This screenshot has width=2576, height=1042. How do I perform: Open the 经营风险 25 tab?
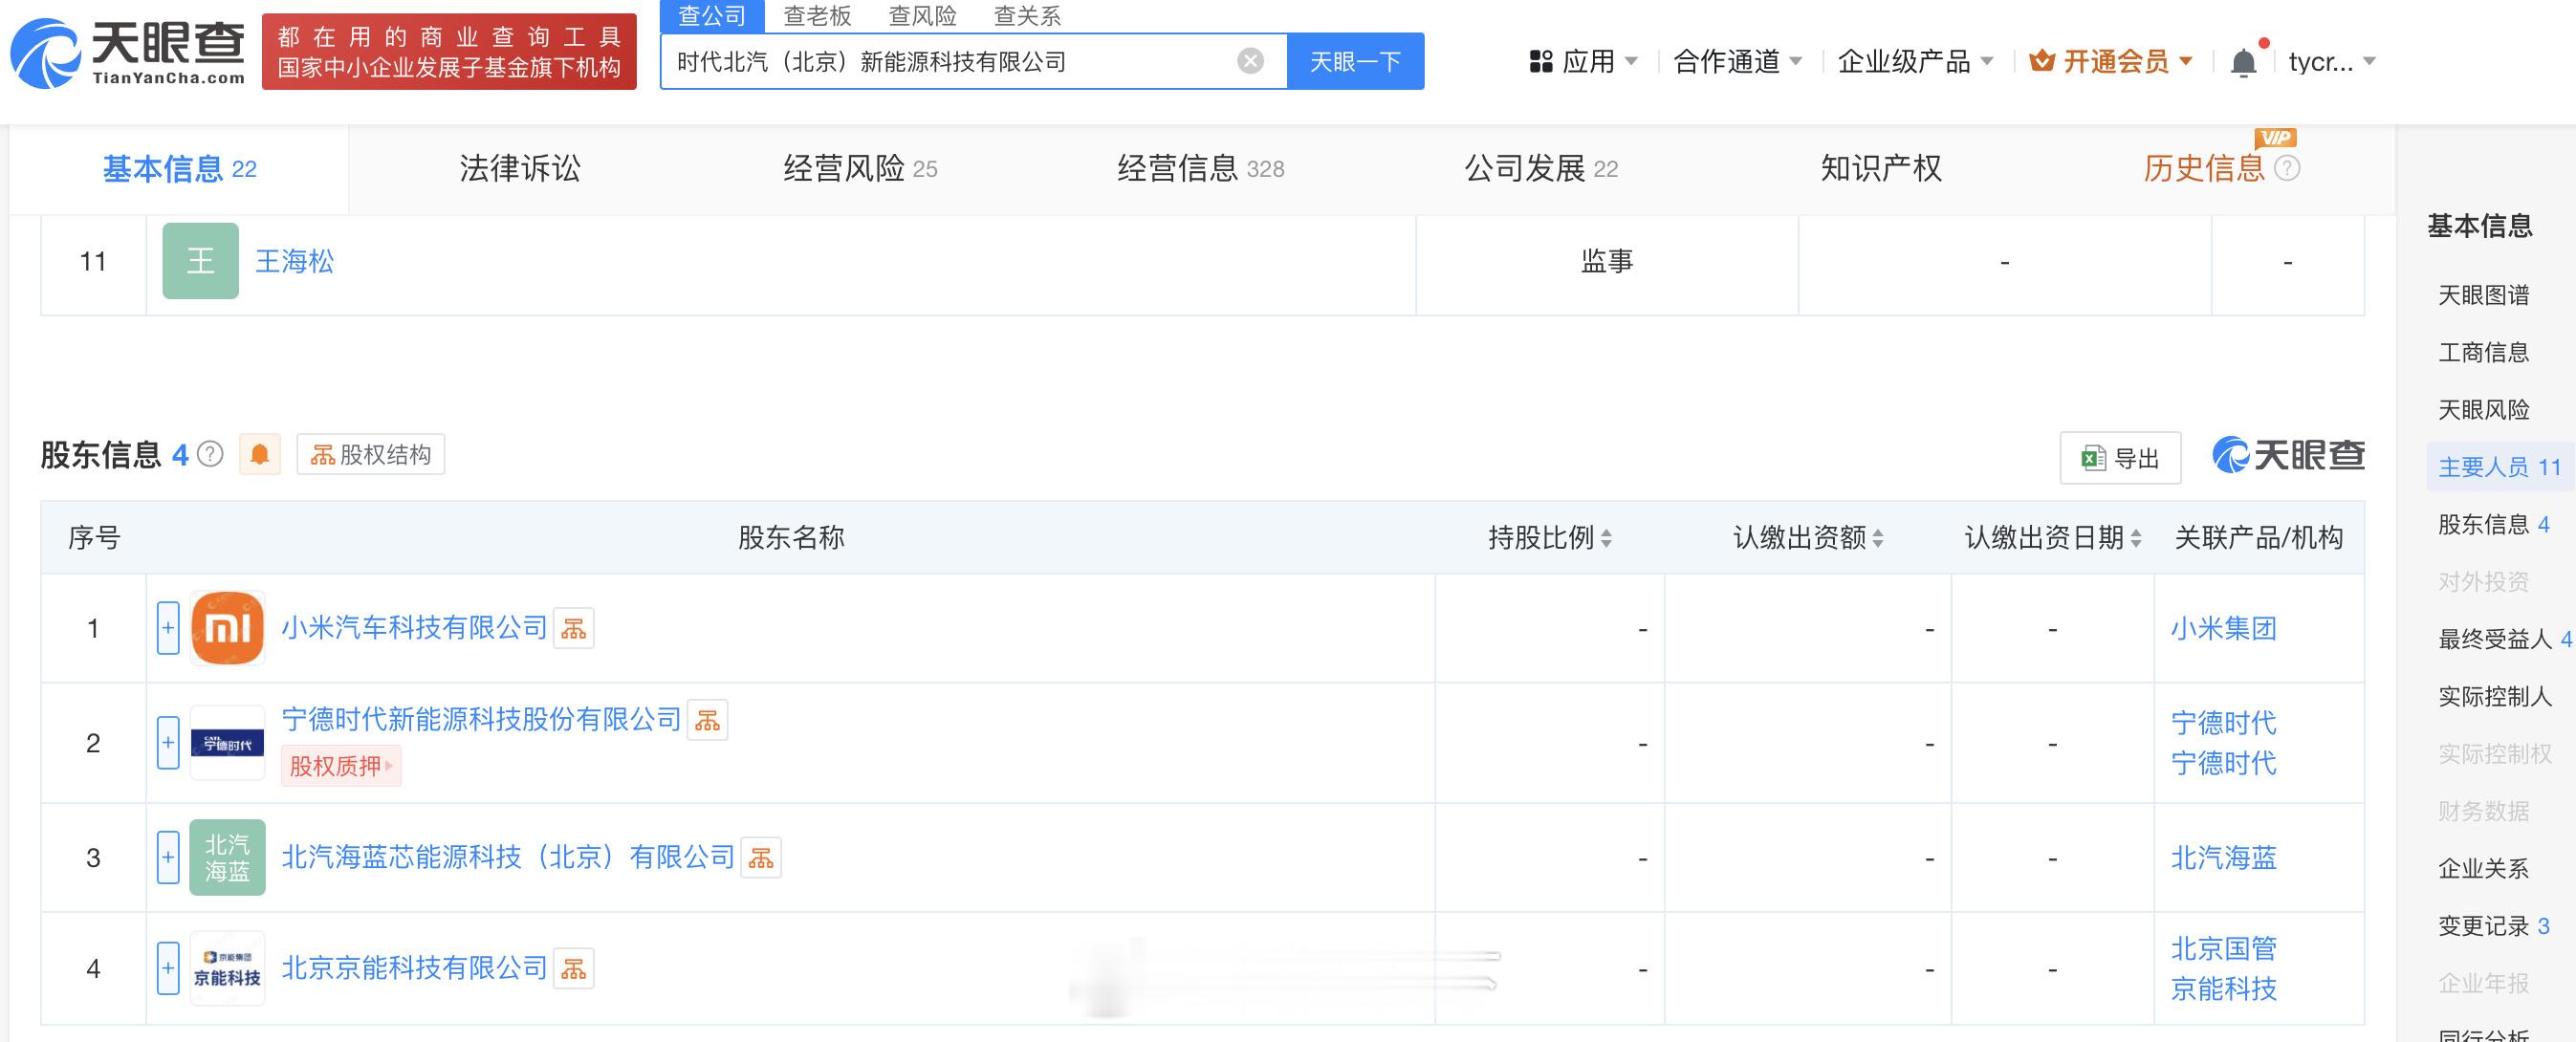coord(860,168)
